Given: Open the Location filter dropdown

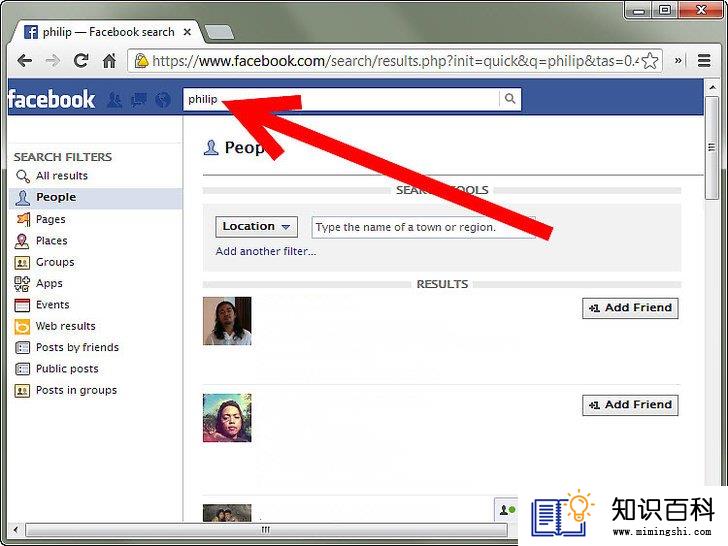Looking at the screenshot, I should (256, 227).
